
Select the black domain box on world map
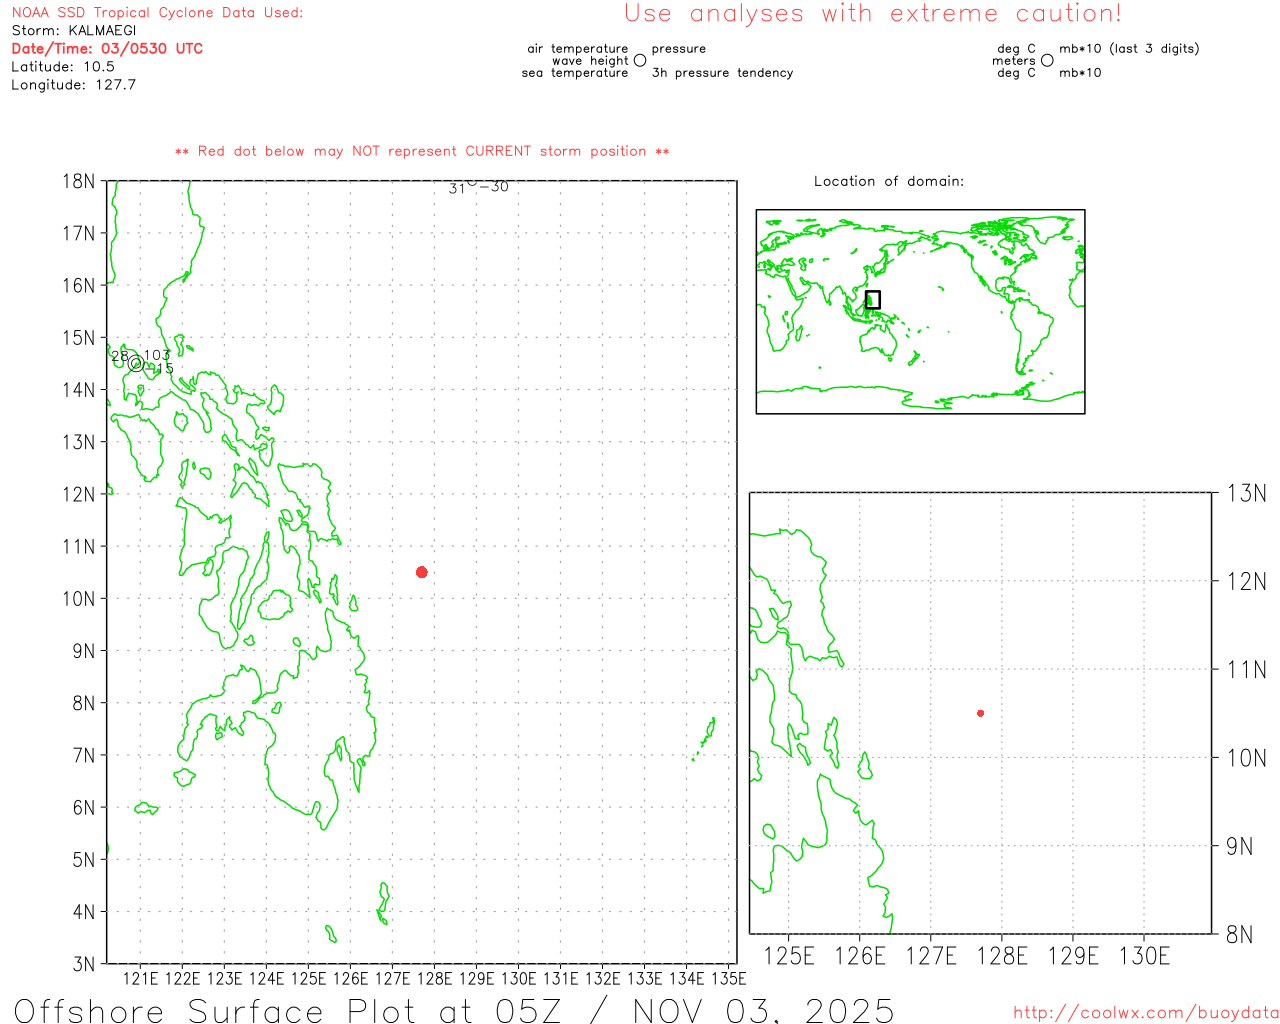872,300
